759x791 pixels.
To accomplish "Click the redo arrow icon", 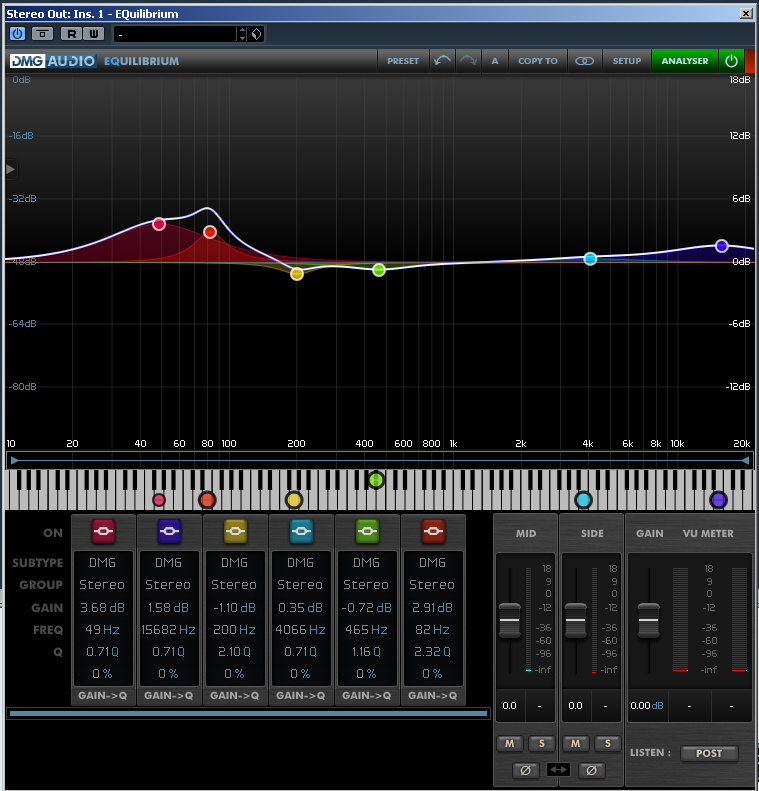I will pos(468,61).
